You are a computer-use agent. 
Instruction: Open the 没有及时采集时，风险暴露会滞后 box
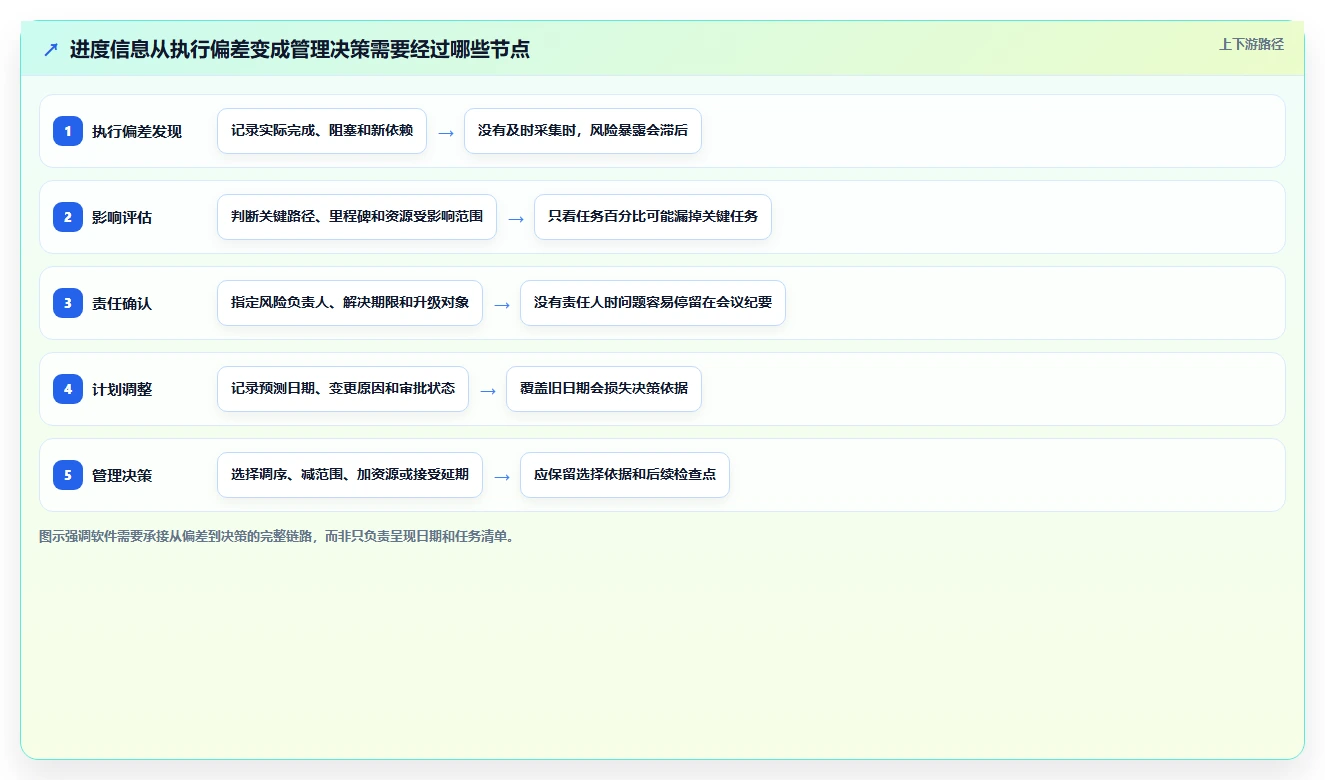click(583, 131)
